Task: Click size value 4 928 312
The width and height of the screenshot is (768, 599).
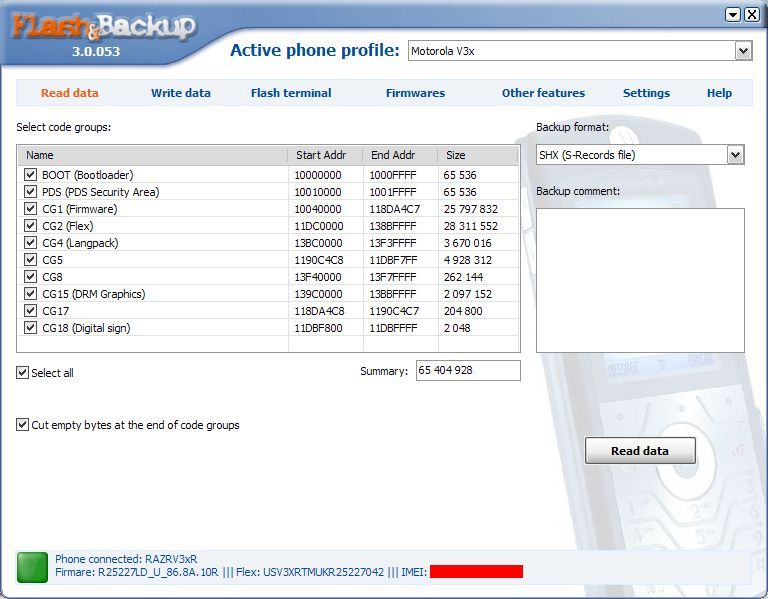Action: tap(468, 260)
